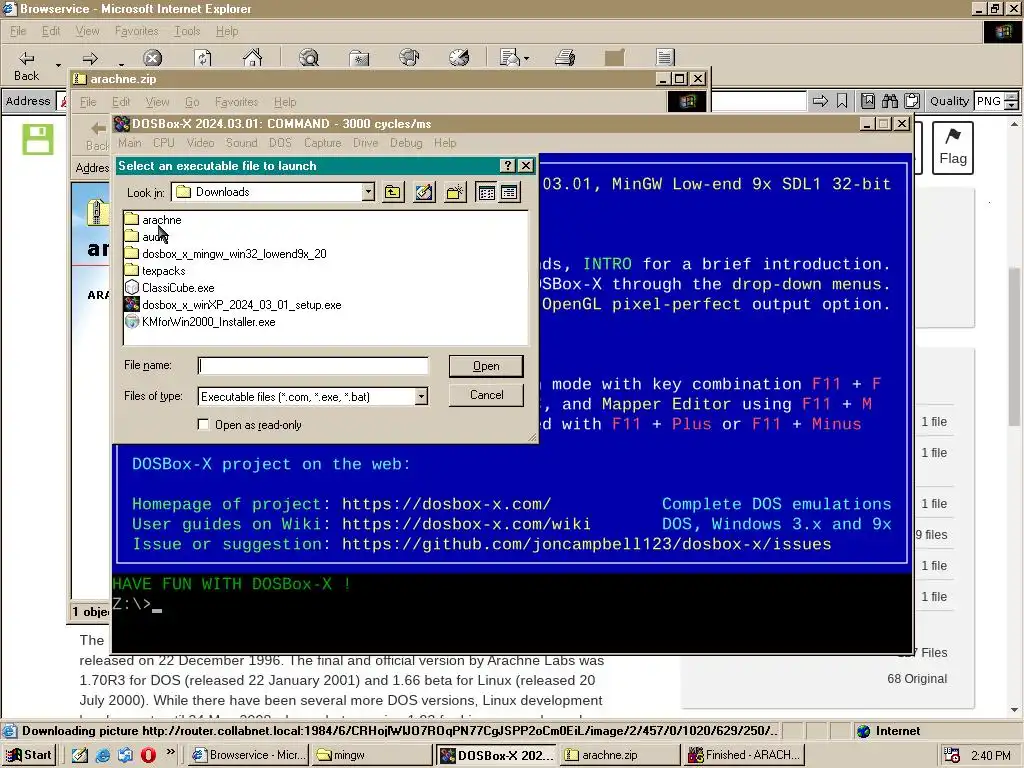
Task: Toggle Open as read-only checkbox
Action: tap(203, 424)
